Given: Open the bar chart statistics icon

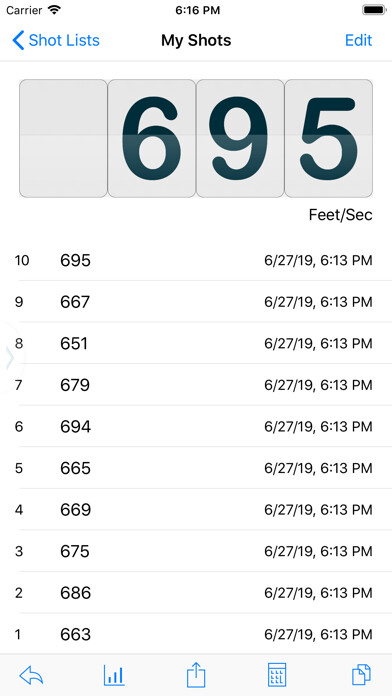Looking at the screenshot, I should pyautogui.click(x=114, y=675).
